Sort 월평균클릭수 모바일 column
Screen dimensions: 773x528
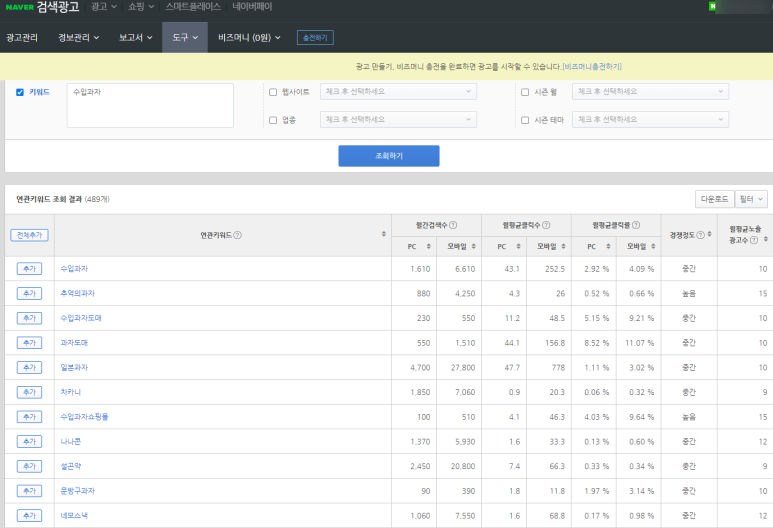[563, 246]
